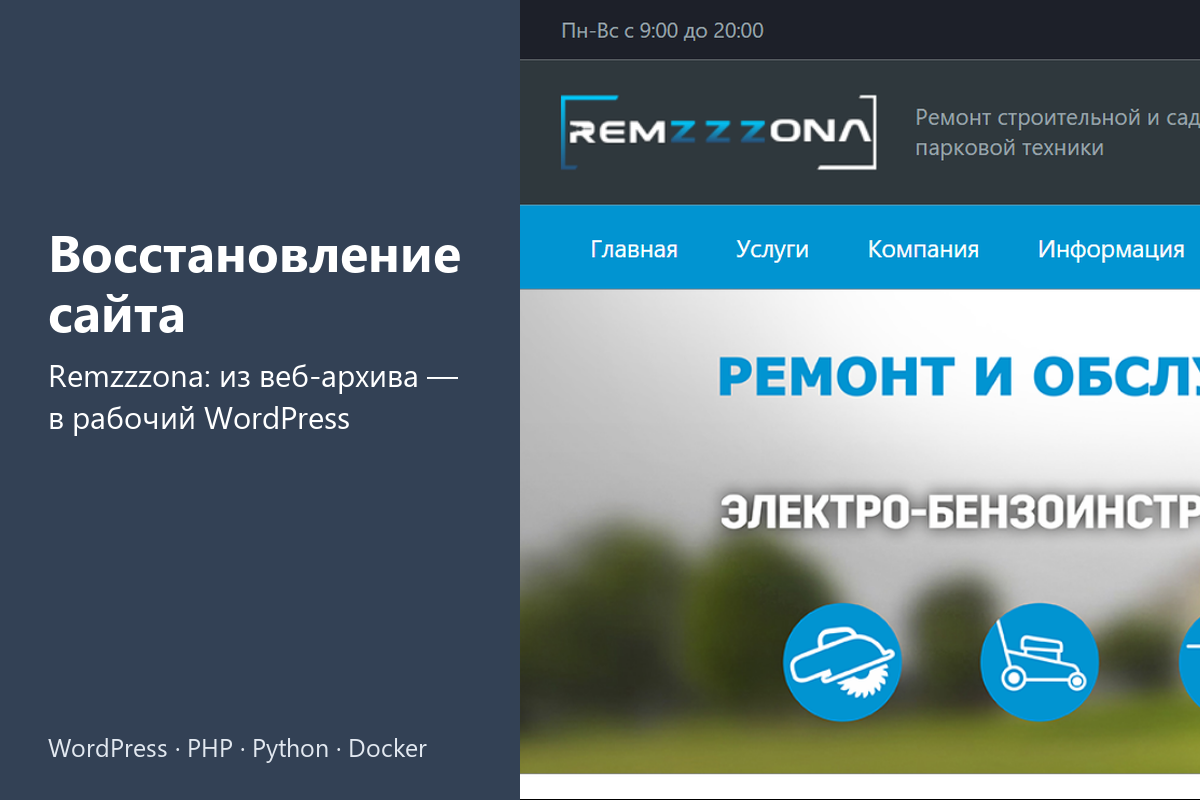Click the subtitle Remzzzona: из веб-архива

(254, 398)
